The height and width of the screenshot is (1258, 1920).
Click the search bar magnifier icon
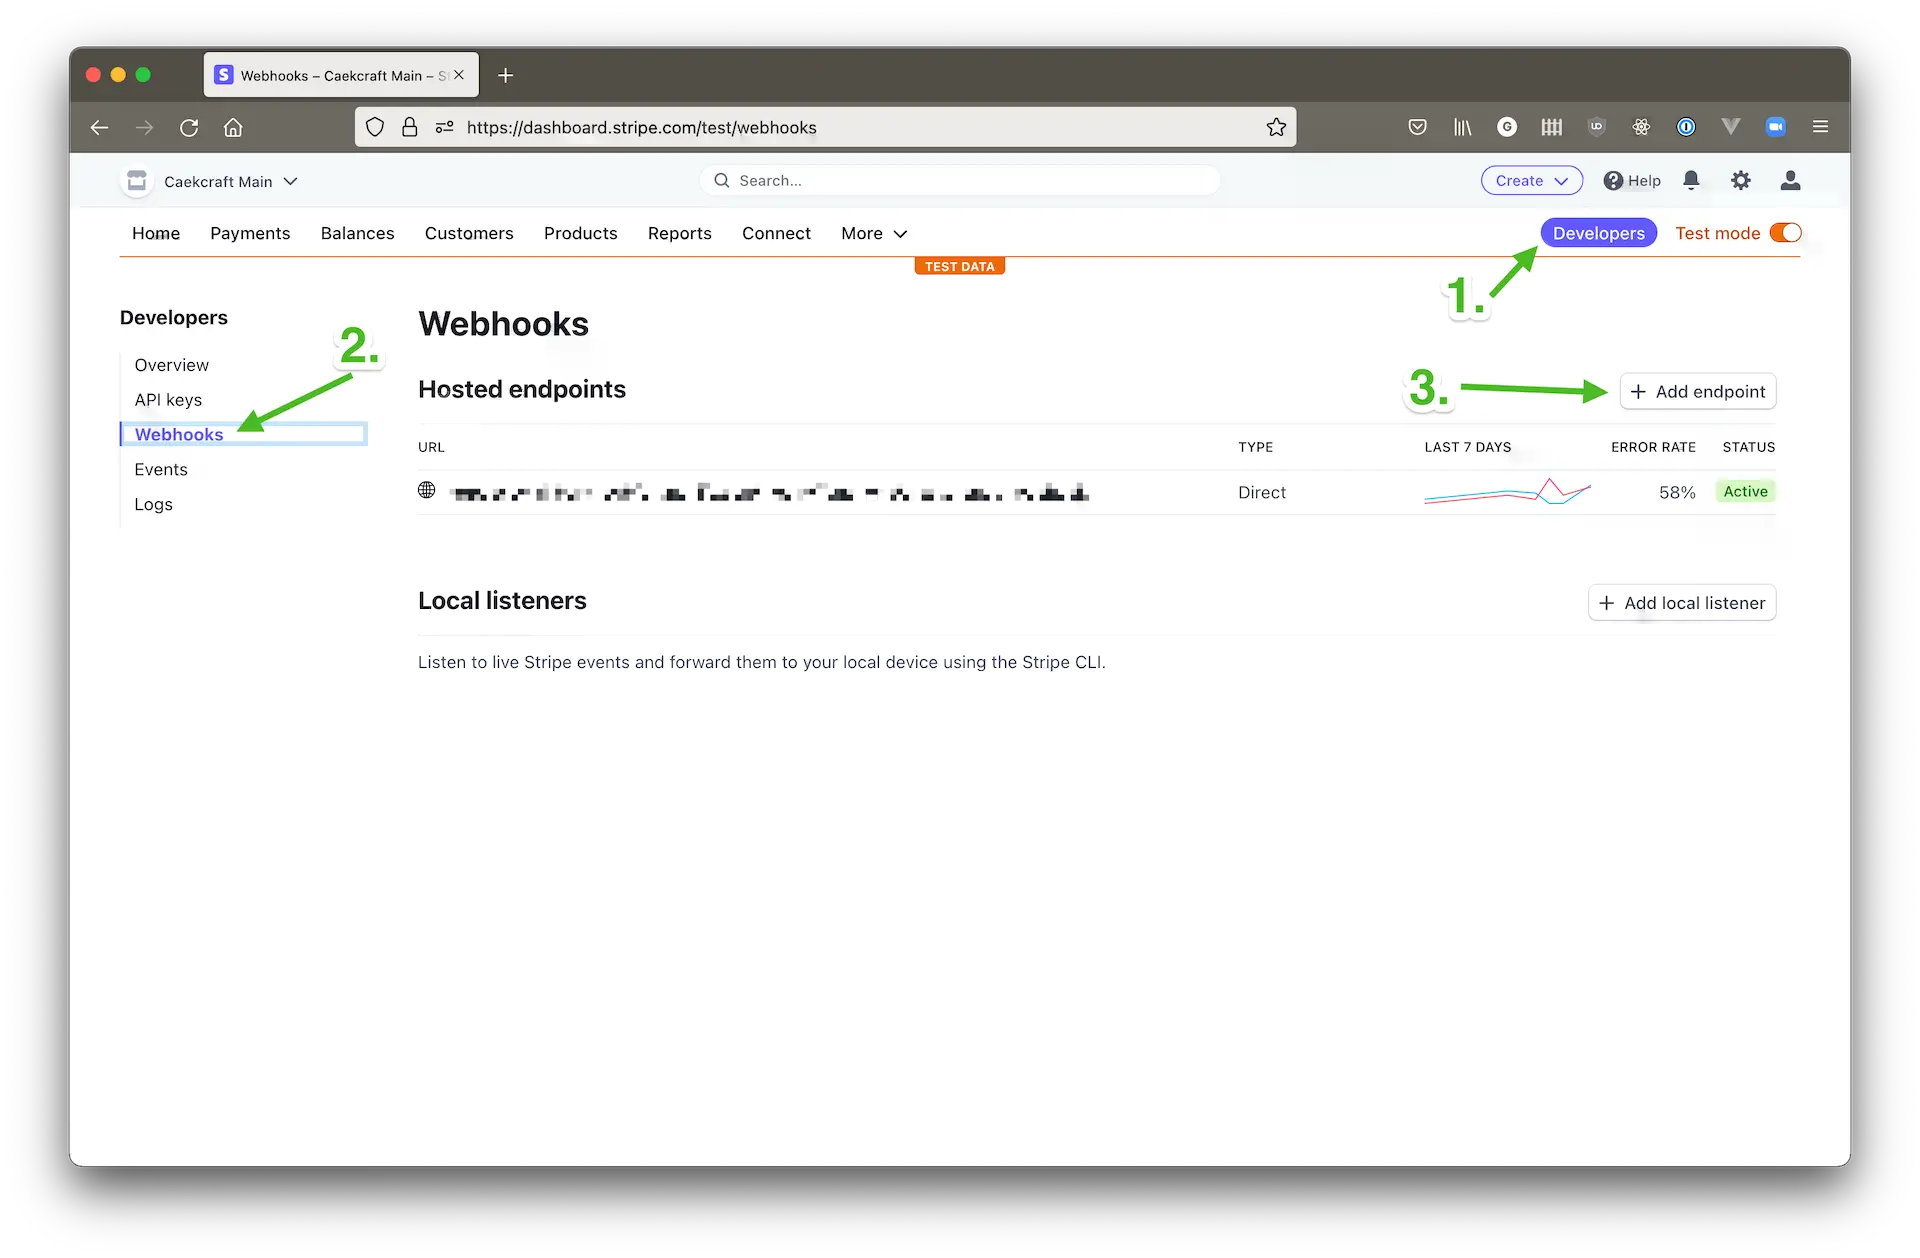click(x=720, y=180)
